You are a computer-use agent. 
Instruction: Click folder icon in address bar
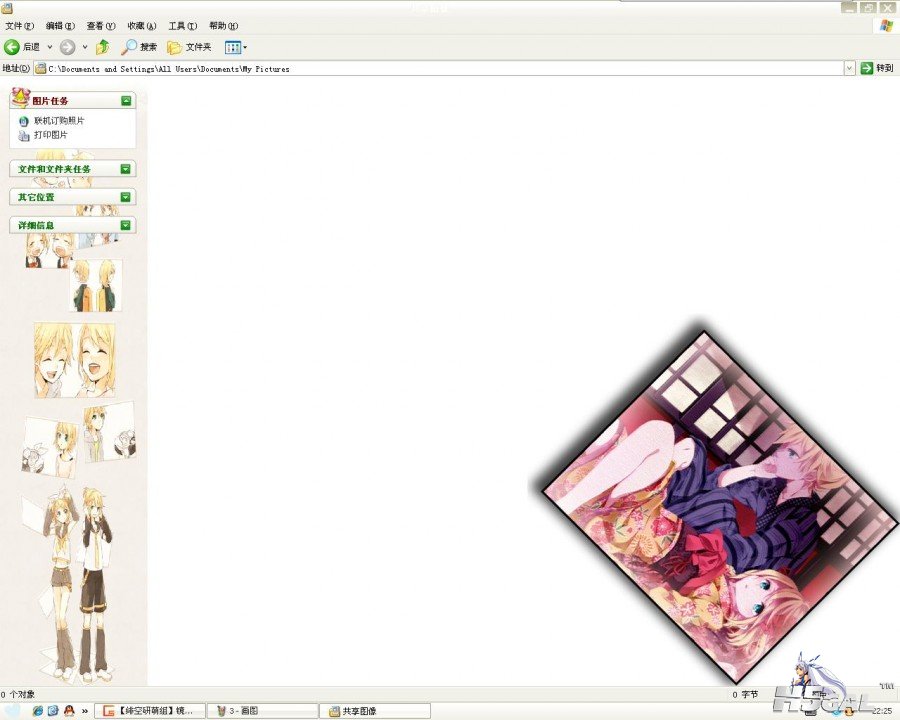point(41,68)
